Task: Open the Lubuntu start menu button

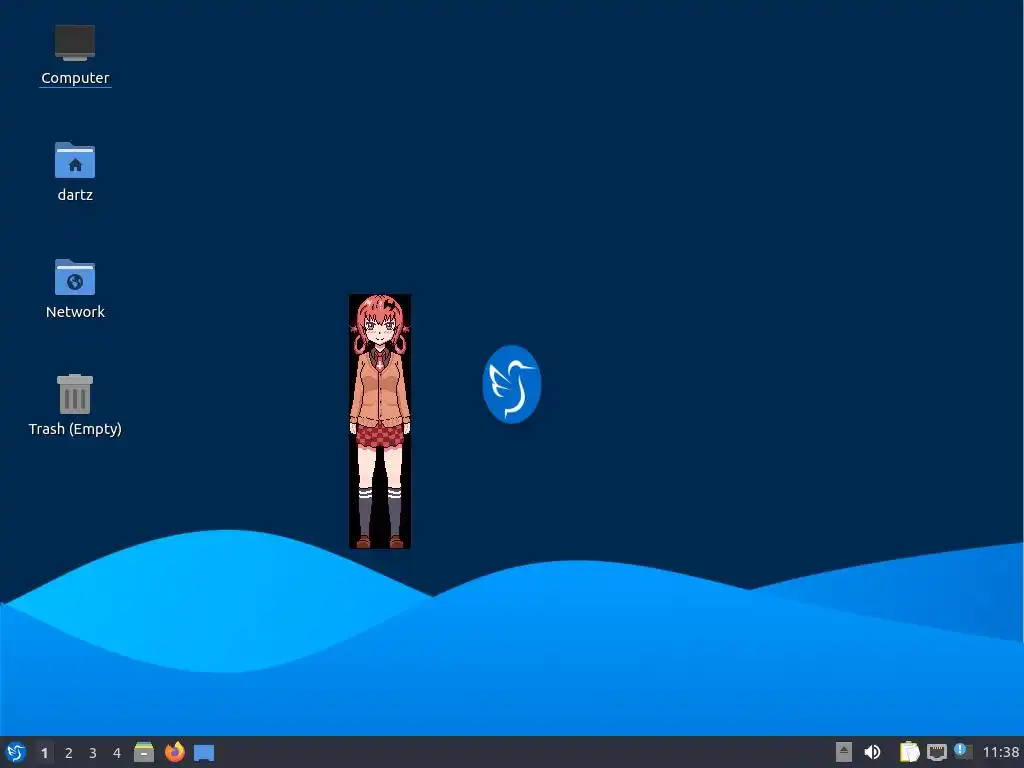Action: (16, 752)
